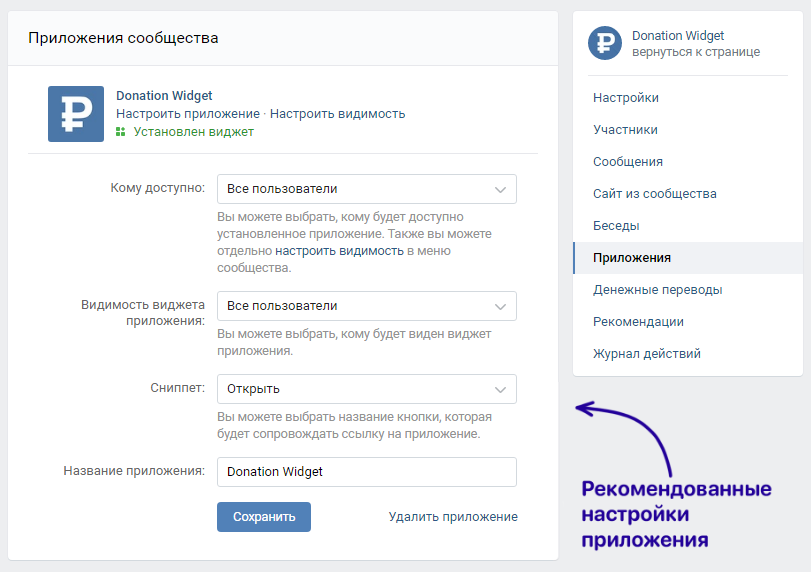Open the 'Видимость виджета приложения' dropdown
The height and width of the screenshot is (572, 811).
[x=367, y=306]
